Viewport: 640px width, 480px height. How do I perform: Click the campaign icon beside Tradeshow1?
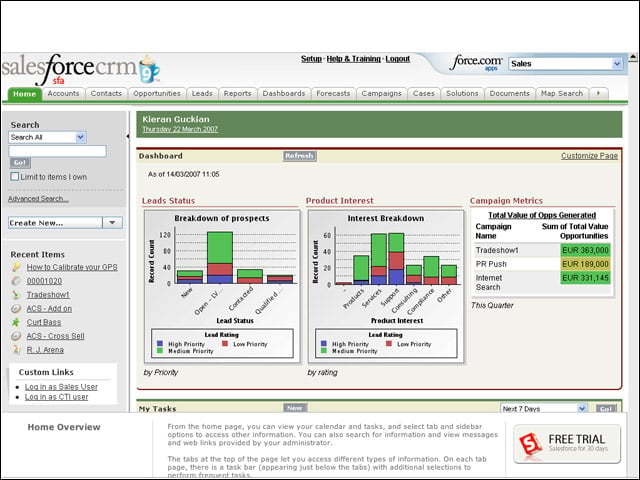16,295
